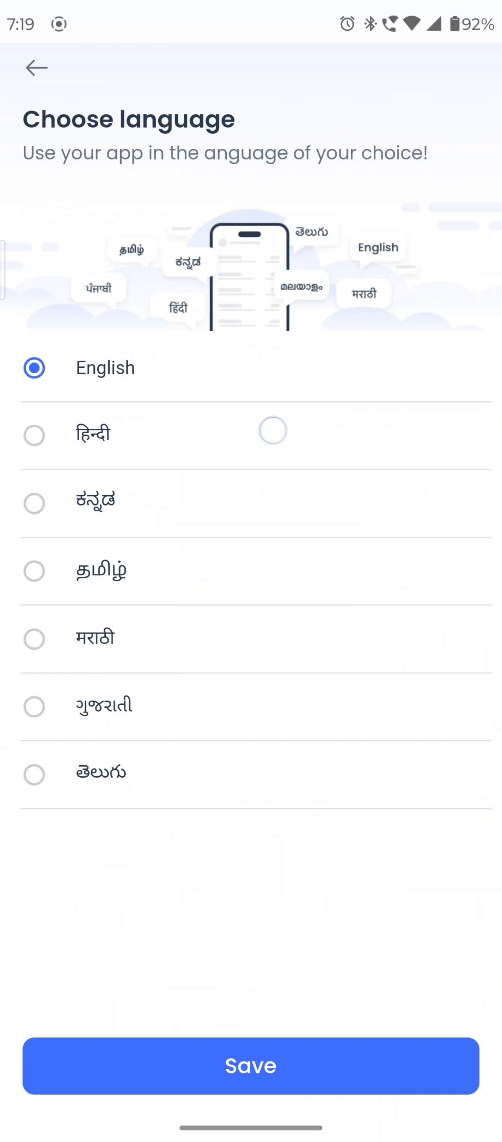Tap the battery status icon

click(x=455, y=24)
